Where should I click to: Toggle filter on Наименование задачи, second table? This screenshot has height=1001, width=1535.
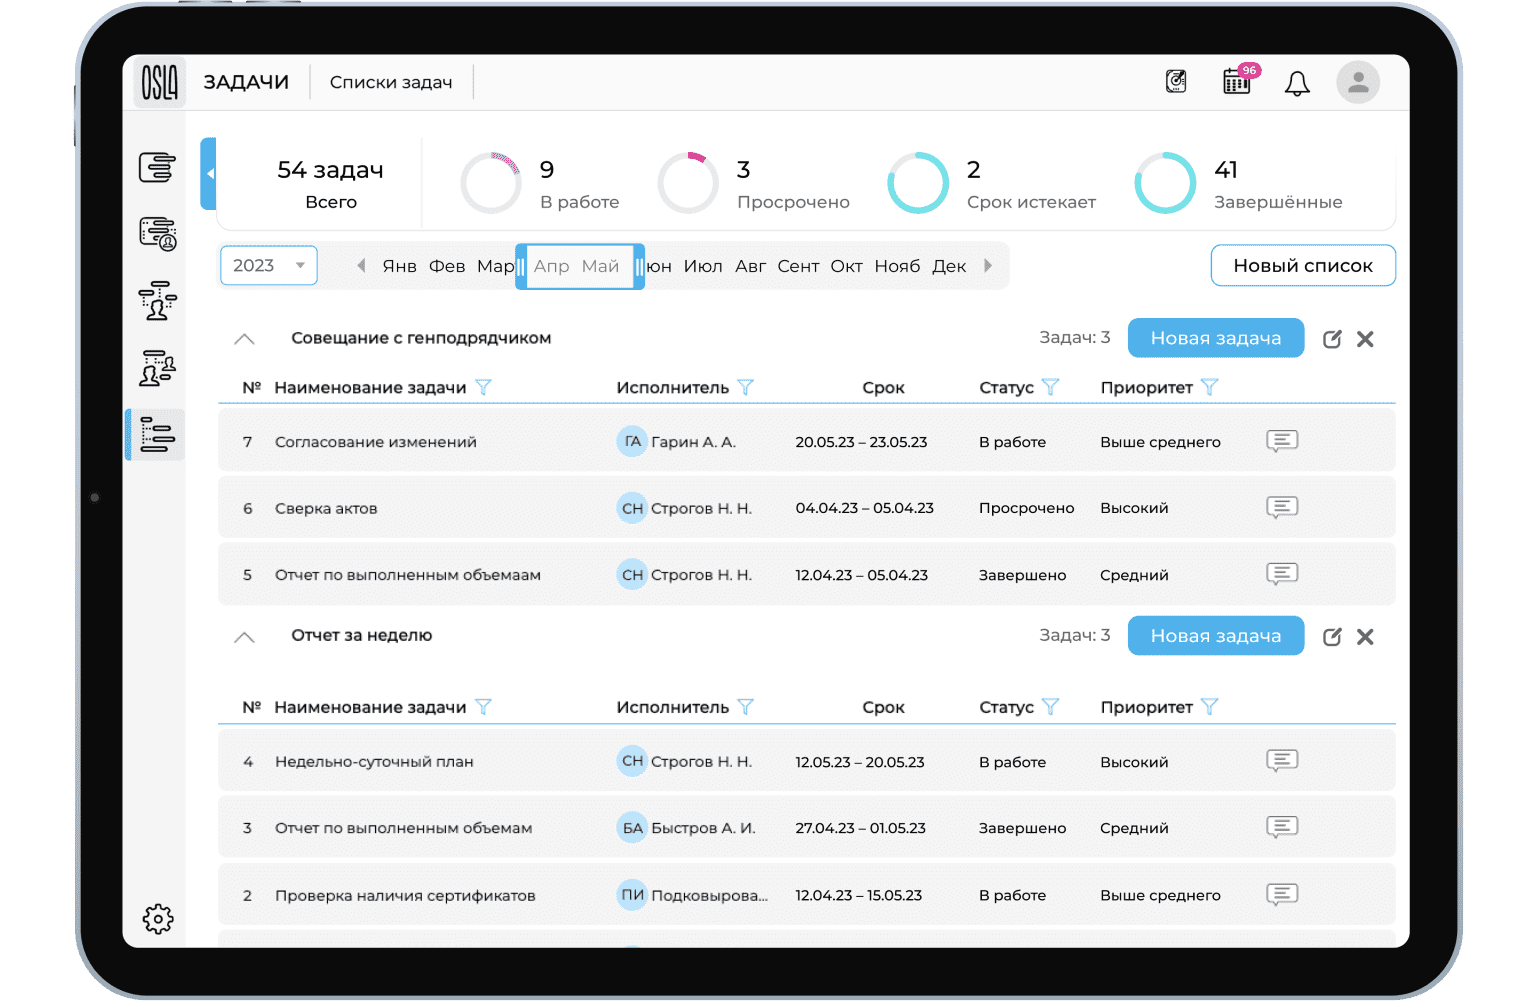483,707
